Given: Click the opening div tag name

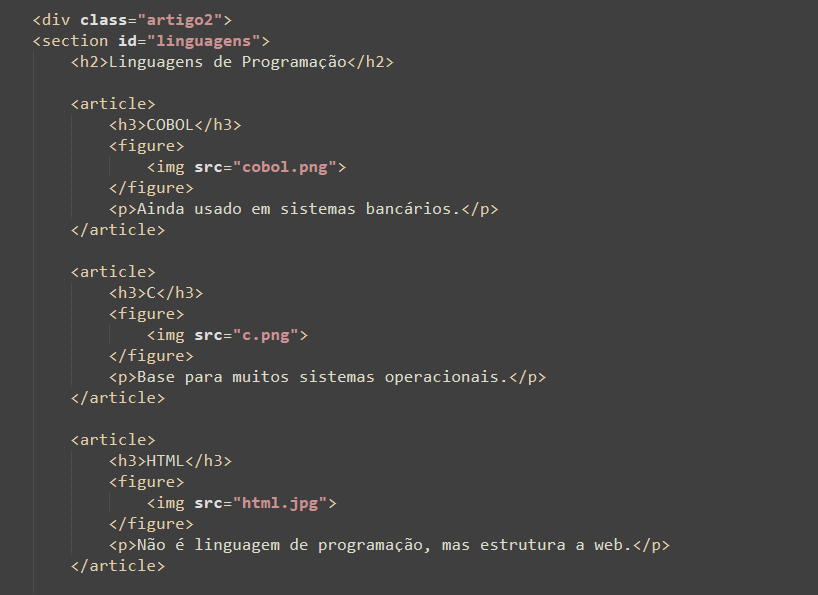Looking at the screenshot, I should 56,20.
